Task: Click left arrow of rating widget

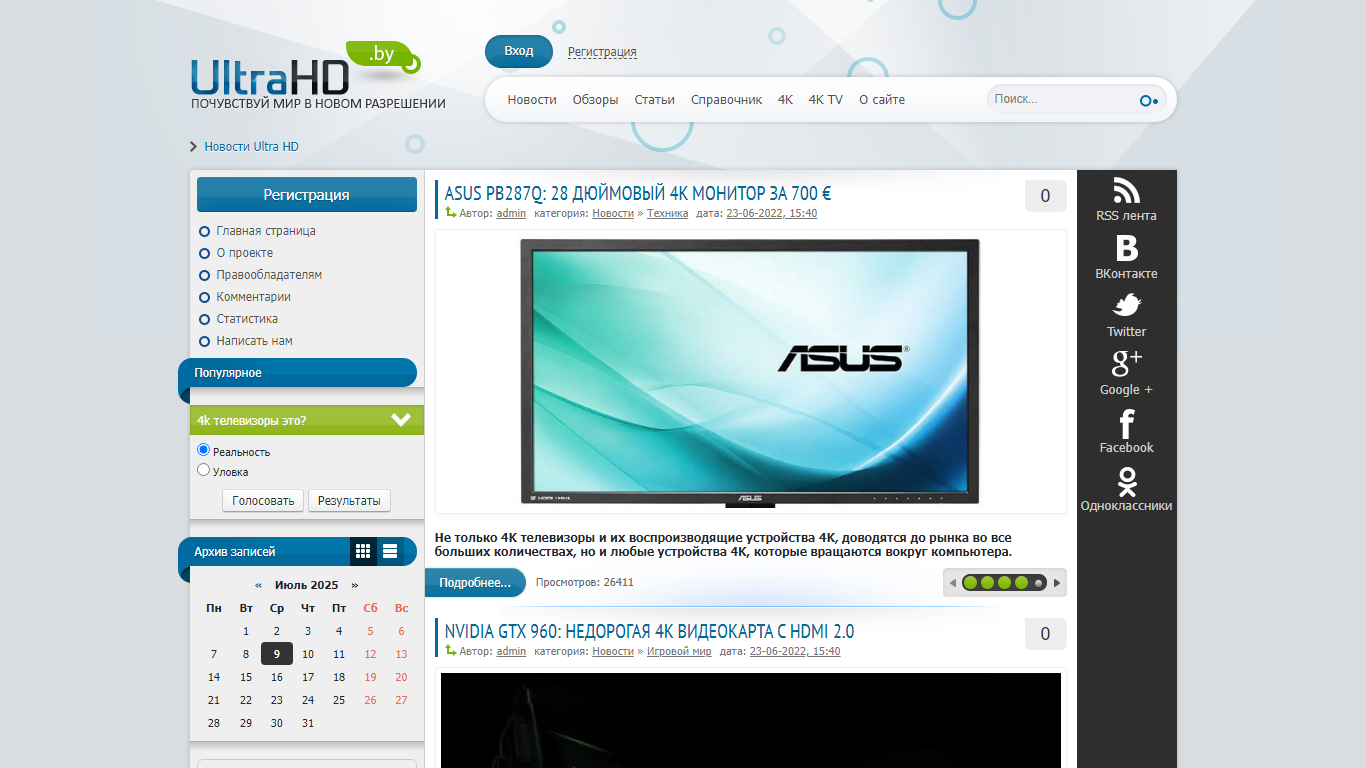Action: [x=952, y=583]
